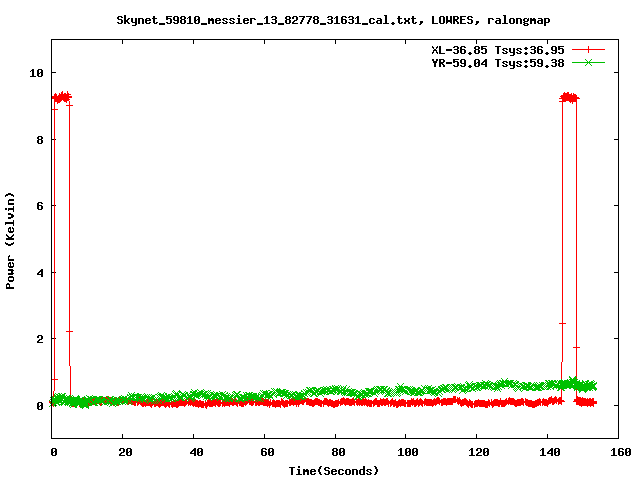Select legend entry XL-36.85 Tsys:36.95
This screenshot has height=480, width=640.
click(x=498, y=50)
